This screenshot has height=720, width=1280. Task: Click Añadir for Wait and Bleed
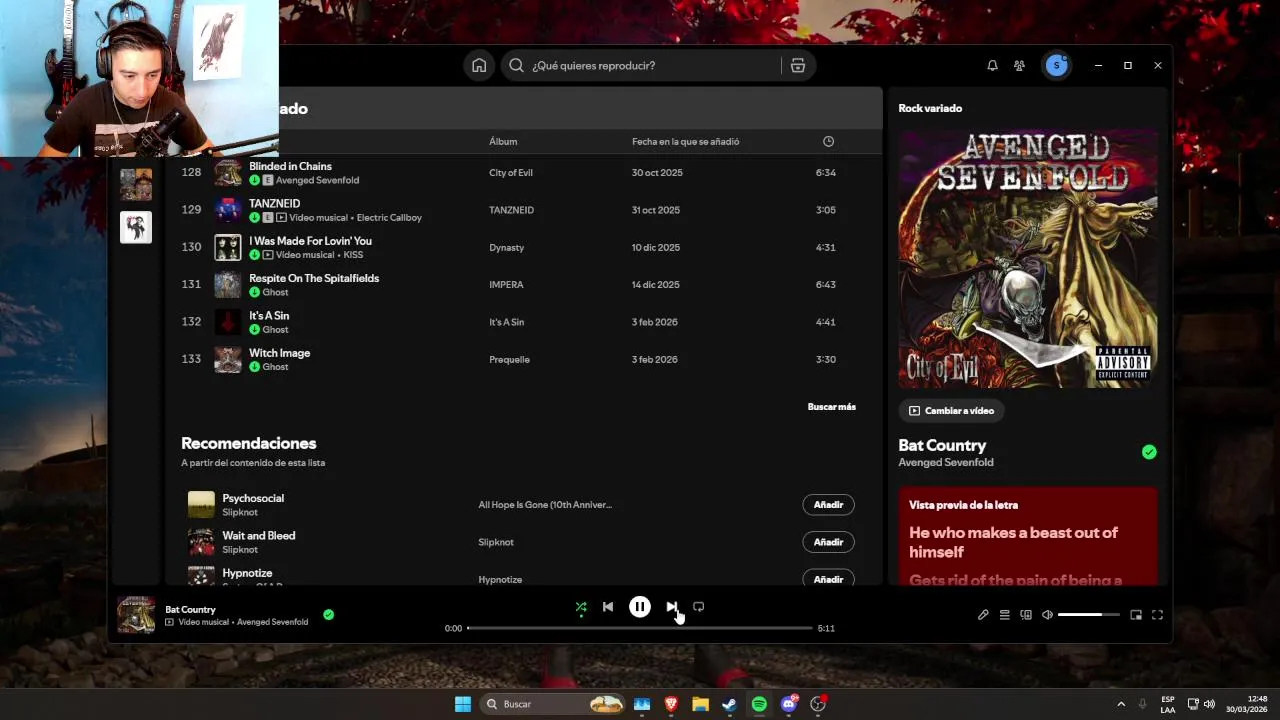click(828, 542)
